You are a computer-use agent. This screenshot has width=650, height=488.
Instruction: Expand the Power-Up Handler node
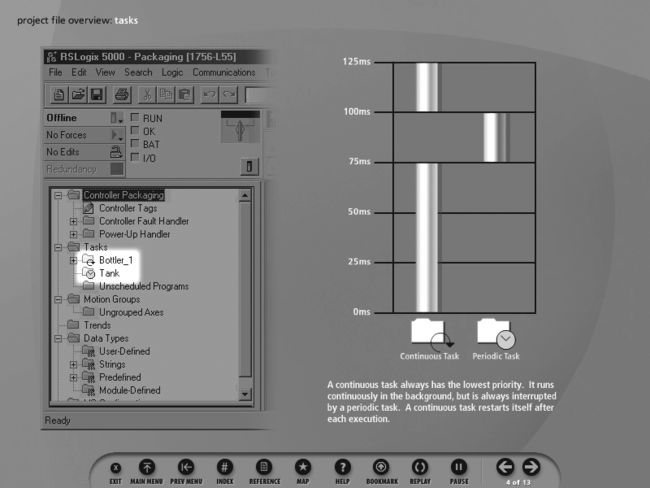click(73, 234)
